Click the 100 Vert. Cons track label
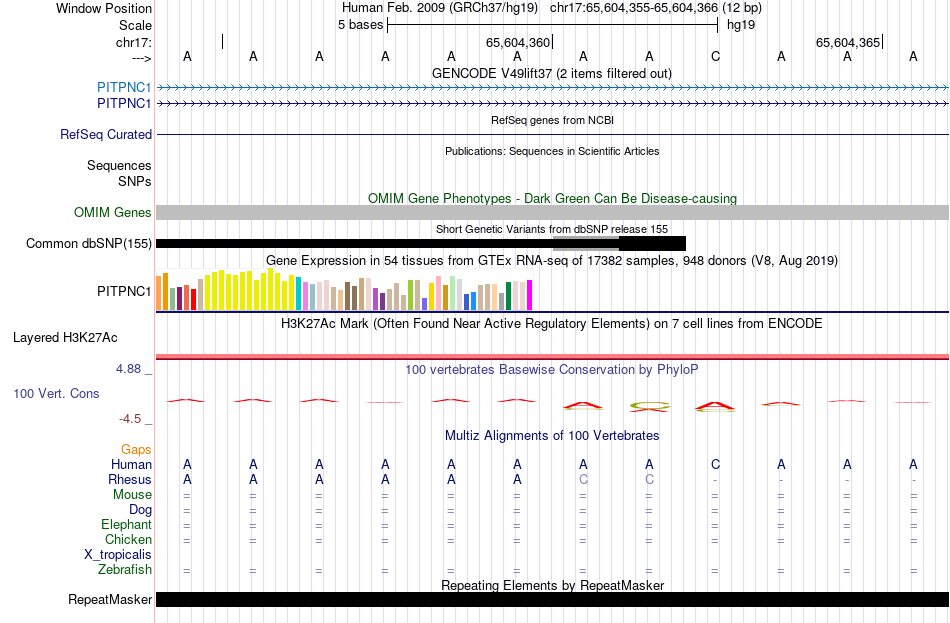950x623 pixels. [x=56, y=394]
